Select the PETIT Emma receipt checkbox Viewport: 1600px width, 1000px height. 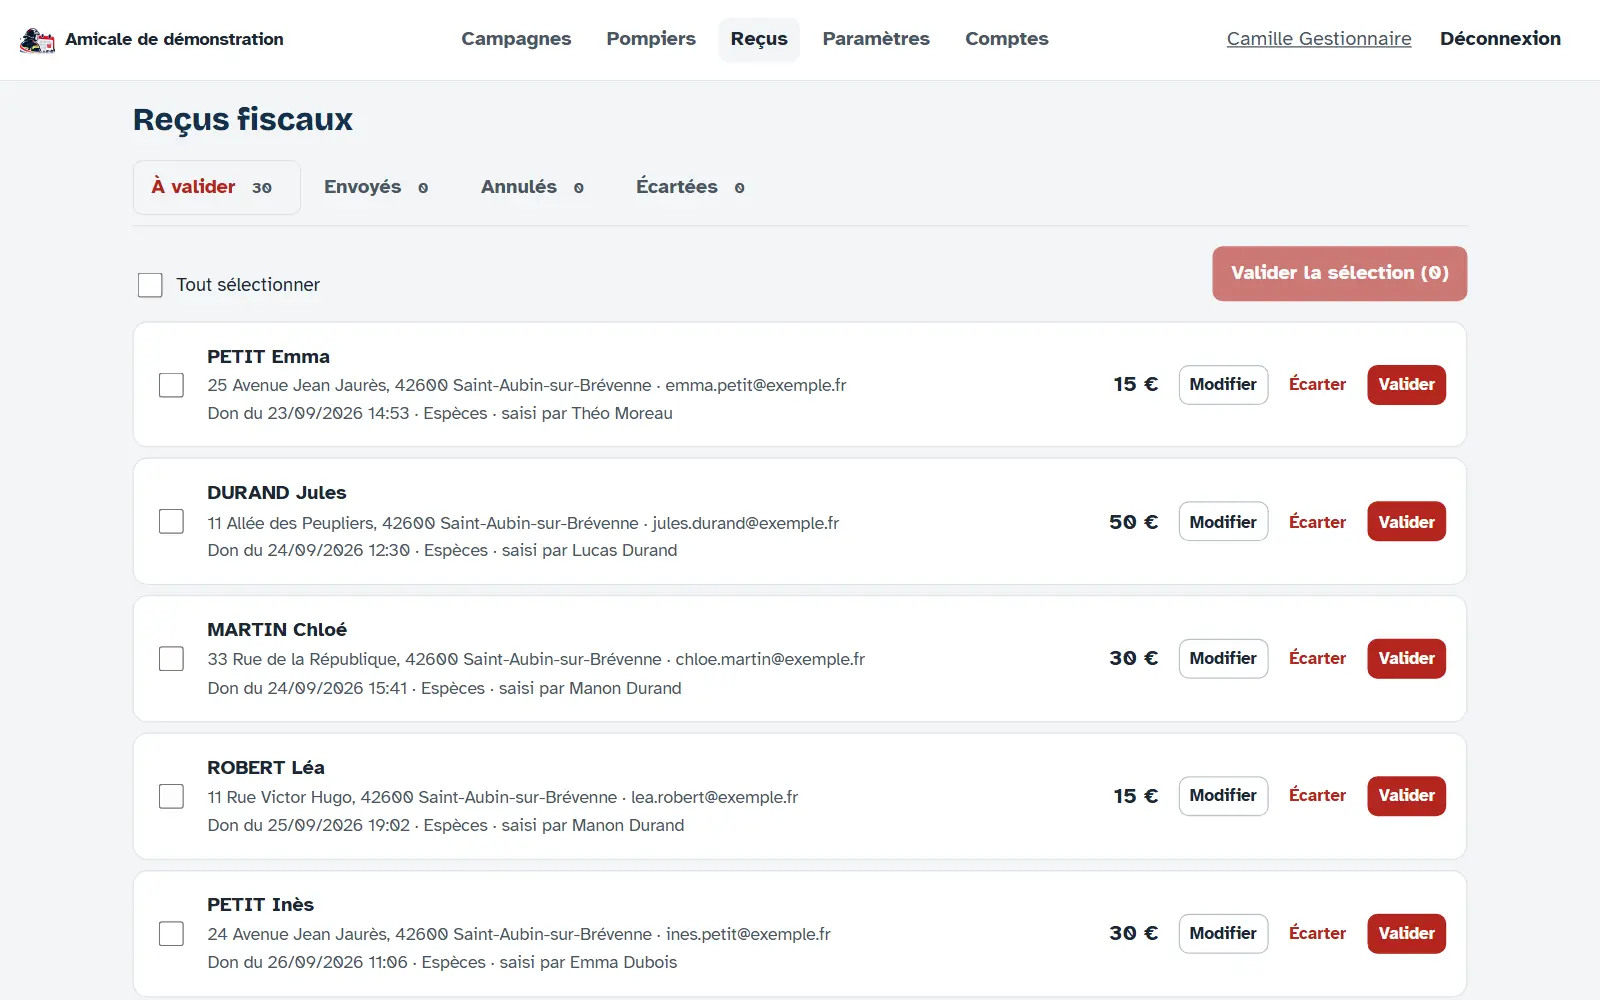171,385
